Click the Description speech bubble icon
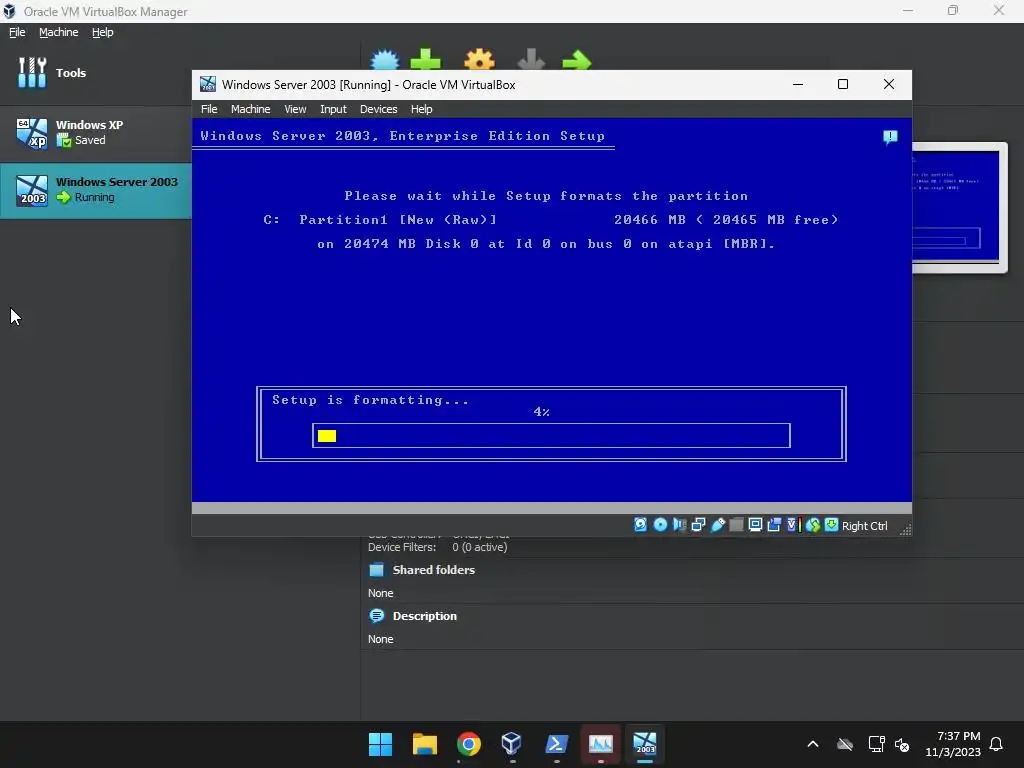Screen dimensions: 1024x768 pyautogui.click(x=377, y=616)
